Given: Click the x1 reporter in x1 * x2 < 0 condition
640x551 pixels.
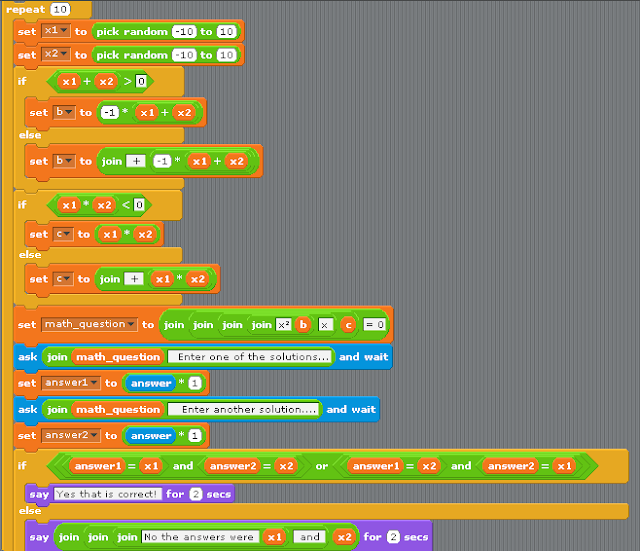Looking at the screenshot, I should coord(69,205).
